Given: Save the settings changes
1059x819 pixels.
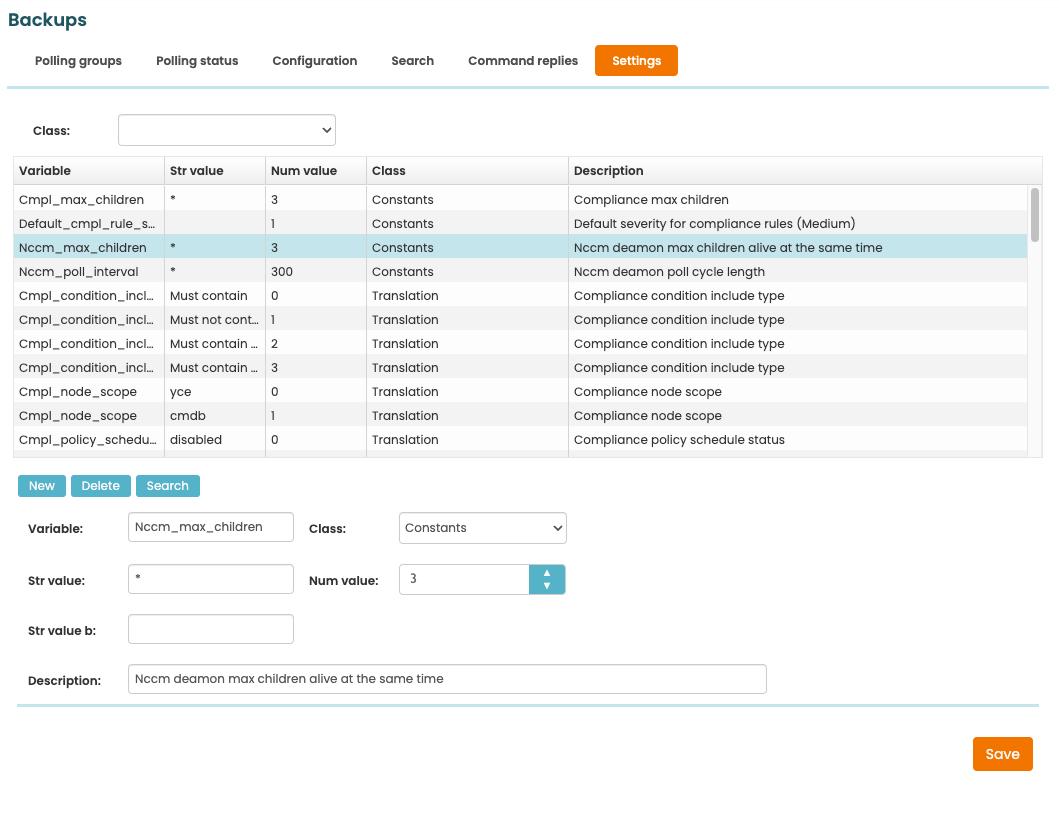Looking at the screenshot, I should point(1002,754).
